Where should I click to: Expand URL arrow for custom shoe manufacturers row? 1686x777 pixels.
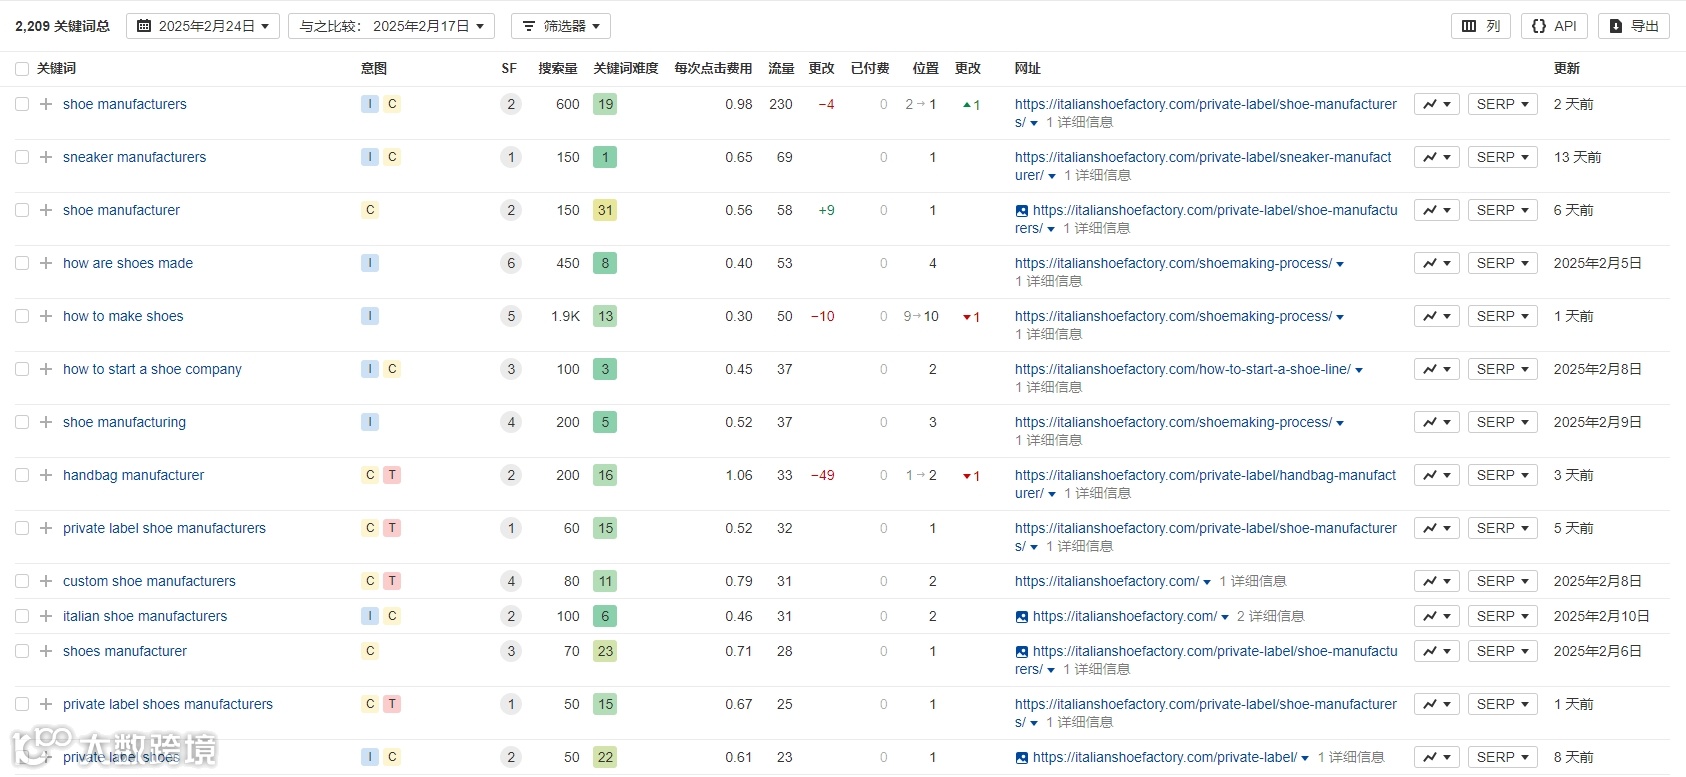(1207, 582)
